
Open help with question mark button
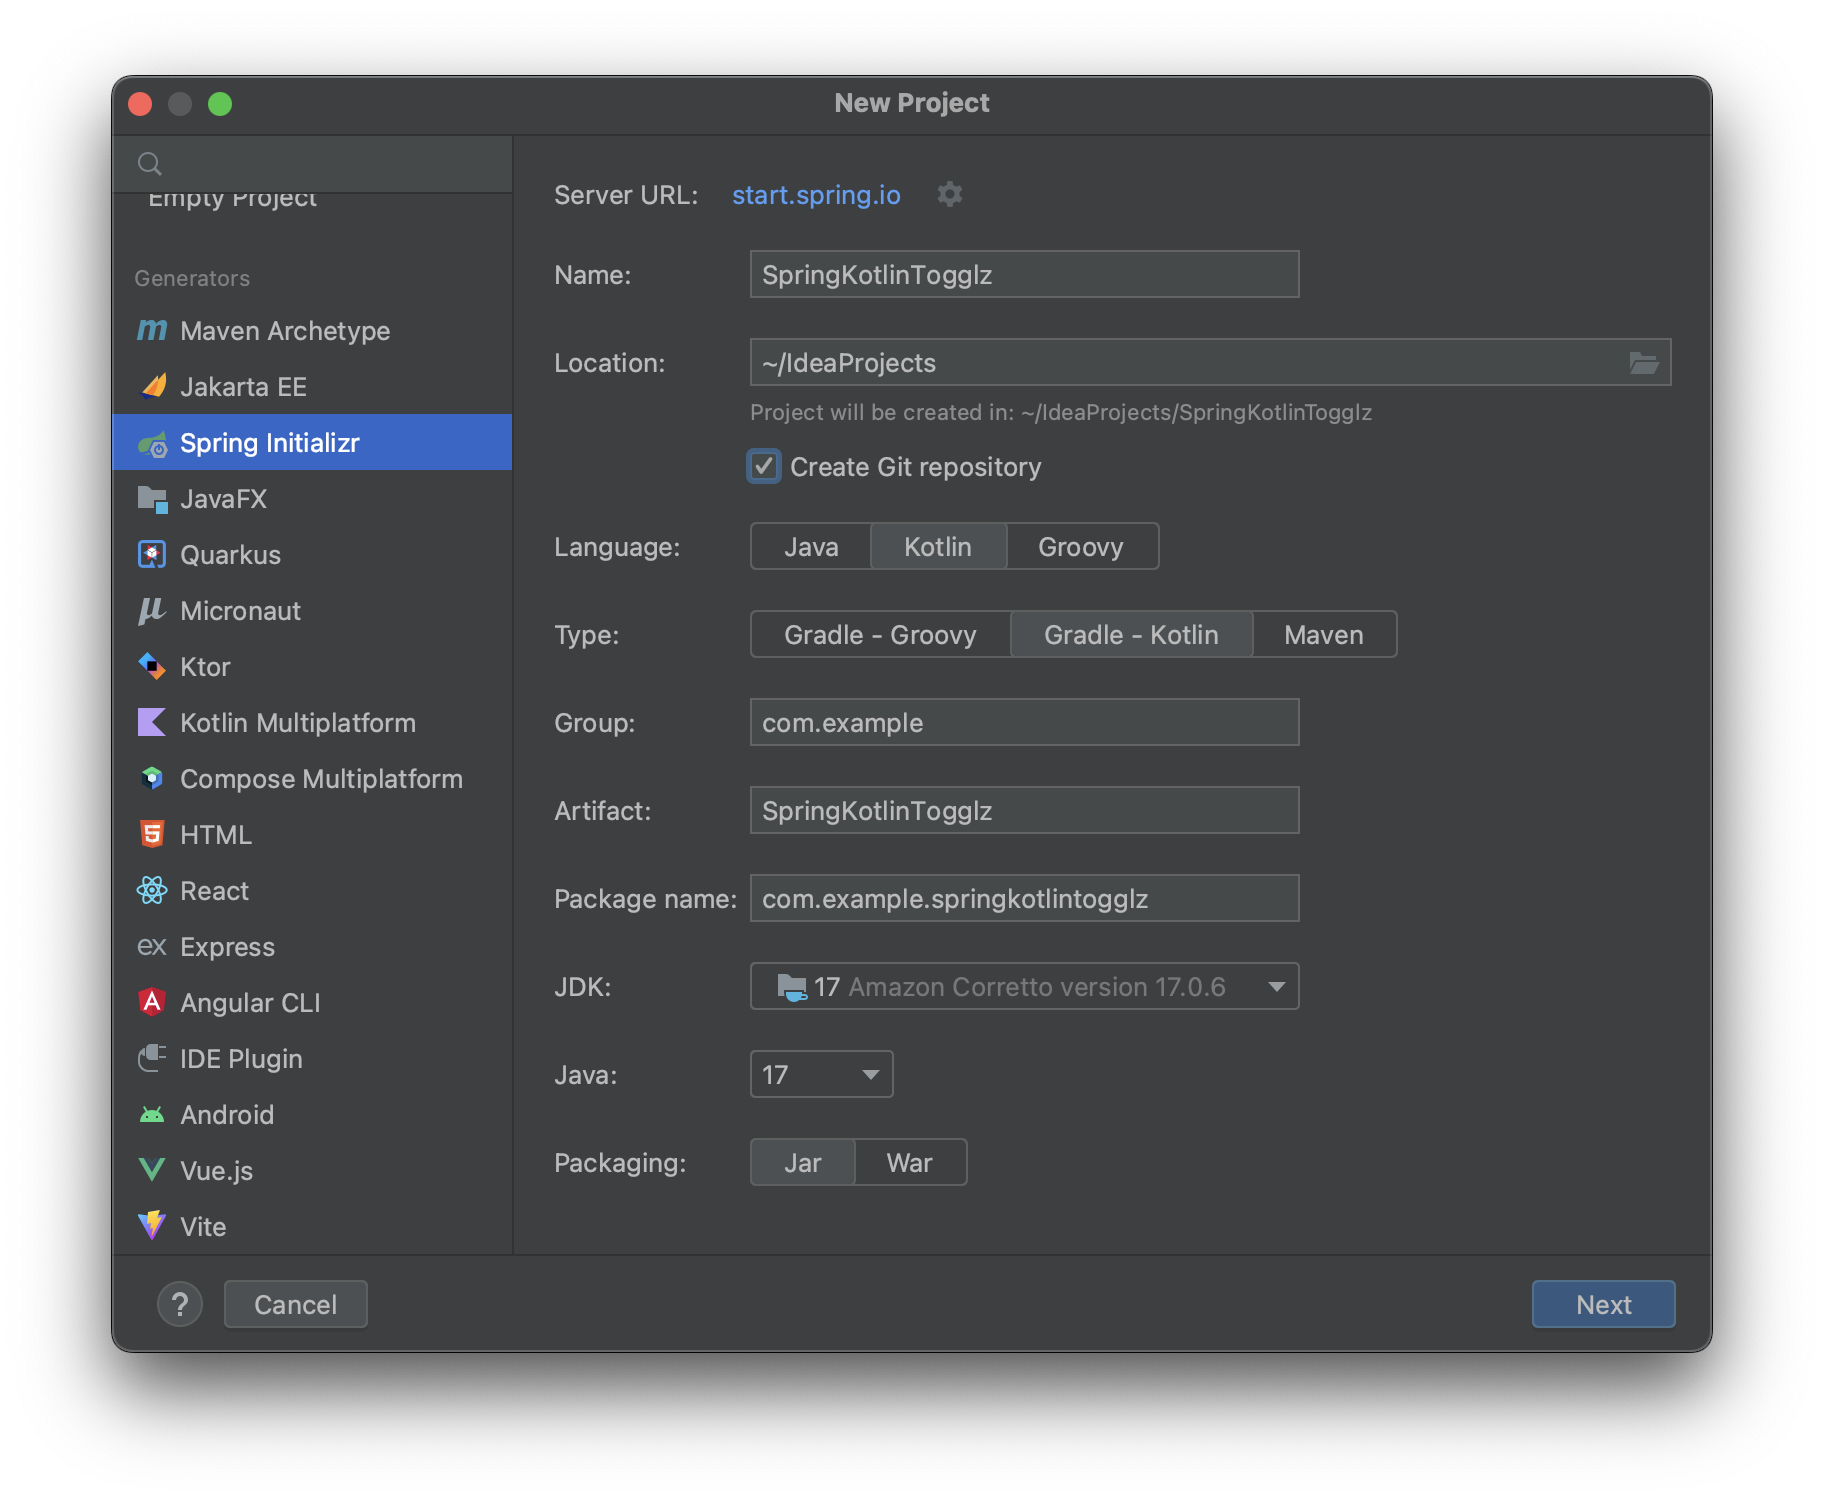point(180,1304)
